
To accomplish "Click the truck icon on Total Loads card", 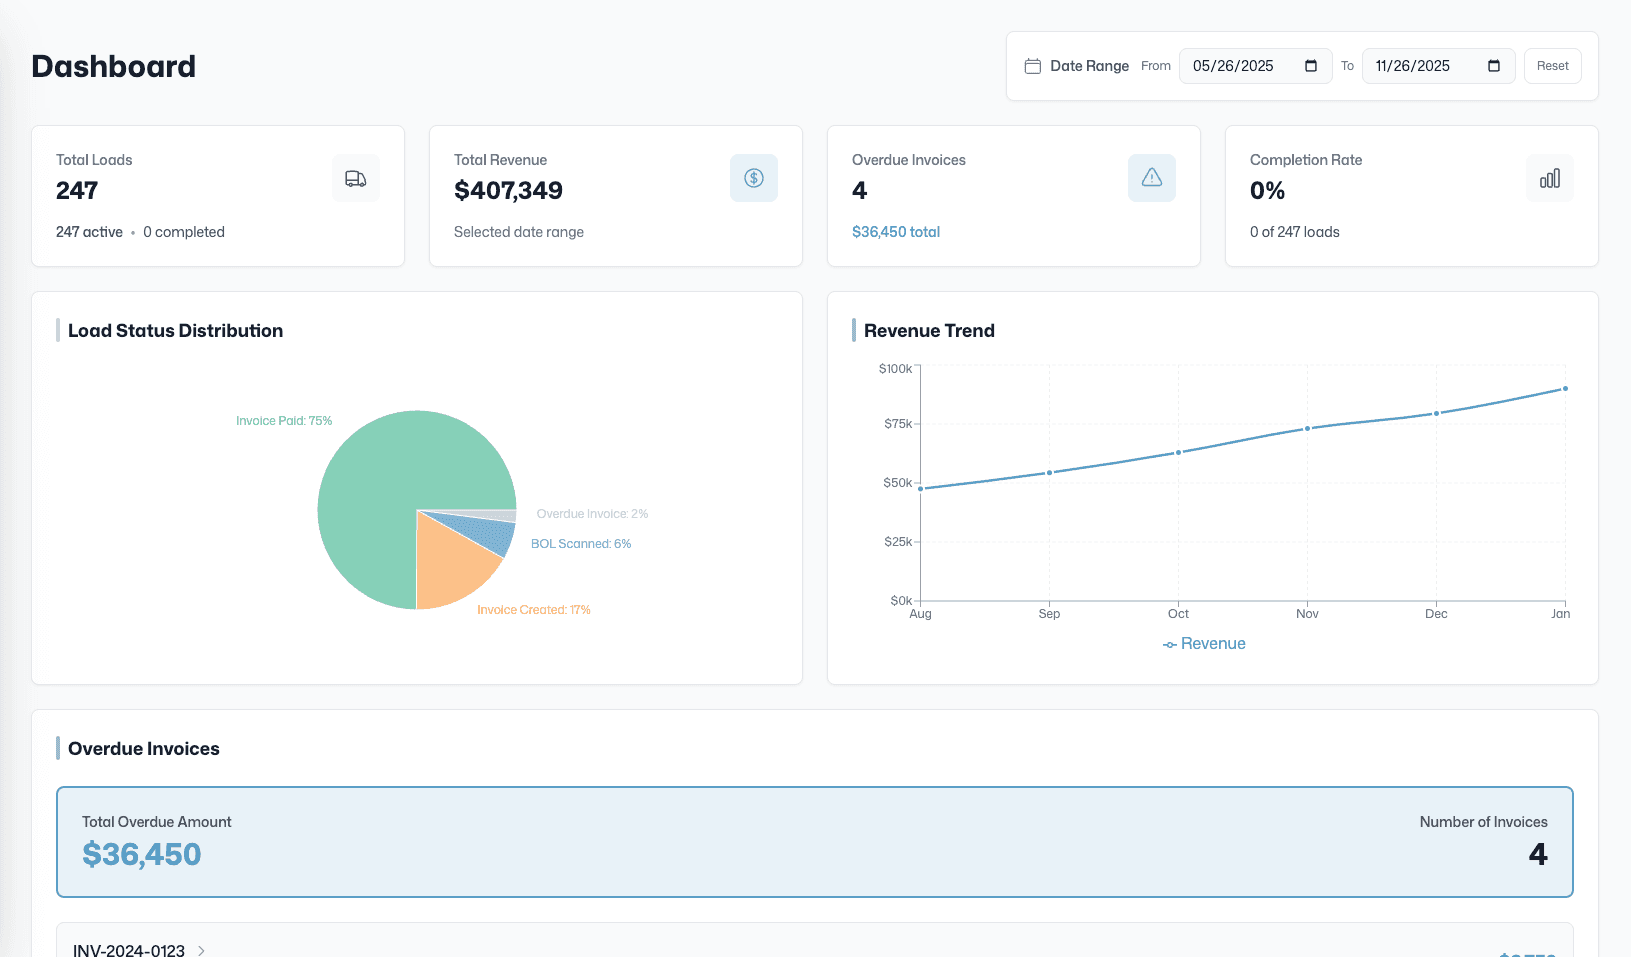I will 355,178.
